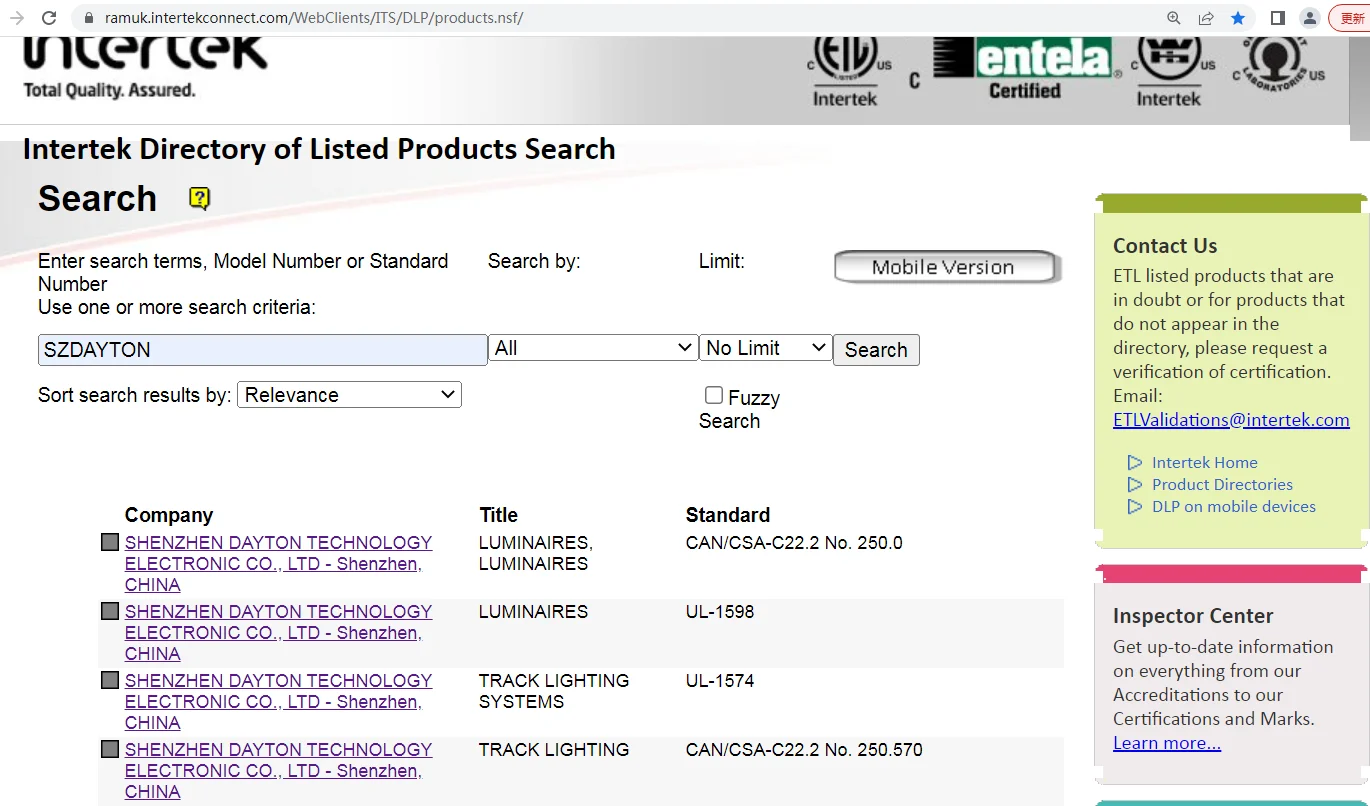
Task: Open the Shenzhen Dayton link for UL-1598
Action: pos(278,633)
